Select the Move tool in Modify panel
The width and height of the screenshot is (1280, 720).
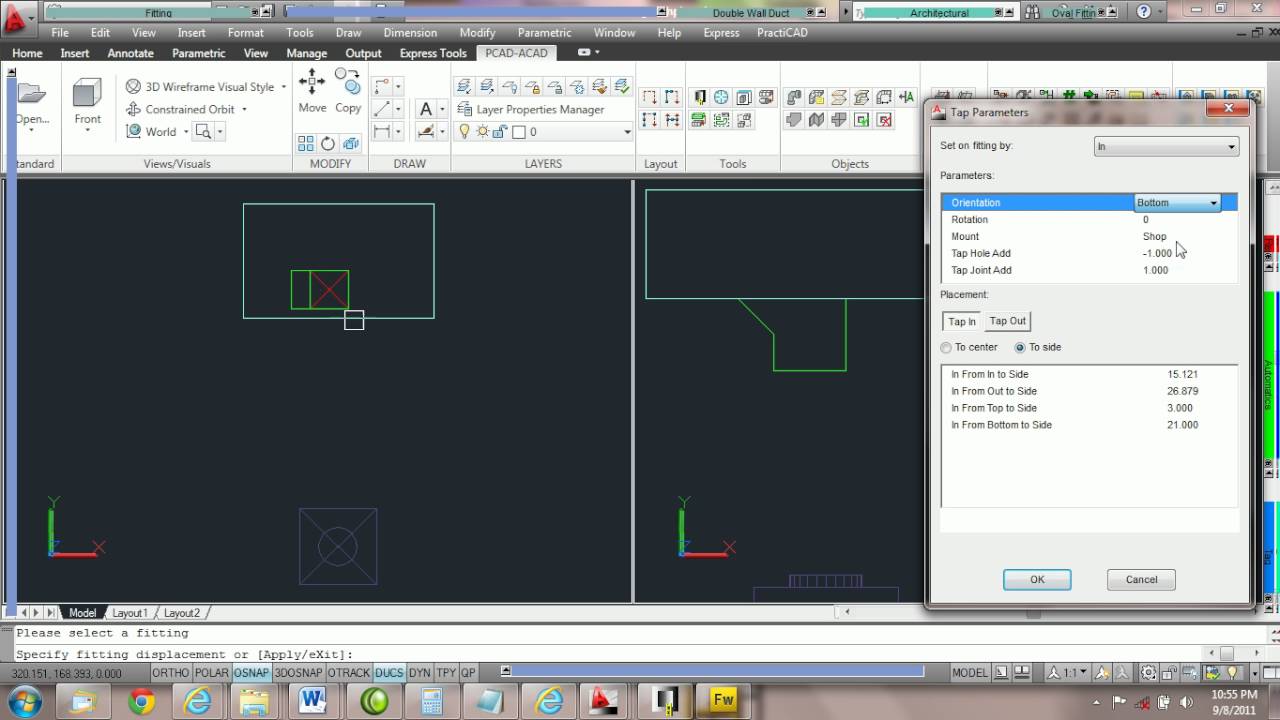tap(312, 91)
